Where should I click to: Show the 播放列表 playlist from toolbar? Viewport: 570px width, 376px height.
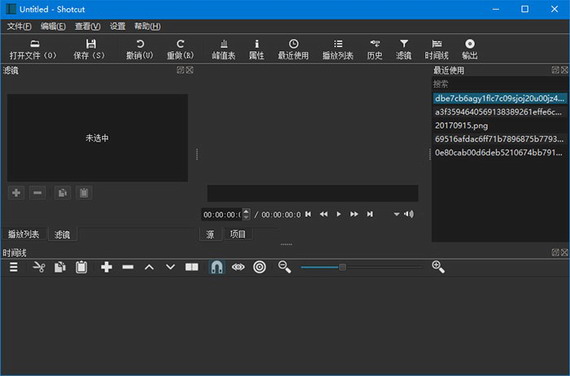coord(338,49)
